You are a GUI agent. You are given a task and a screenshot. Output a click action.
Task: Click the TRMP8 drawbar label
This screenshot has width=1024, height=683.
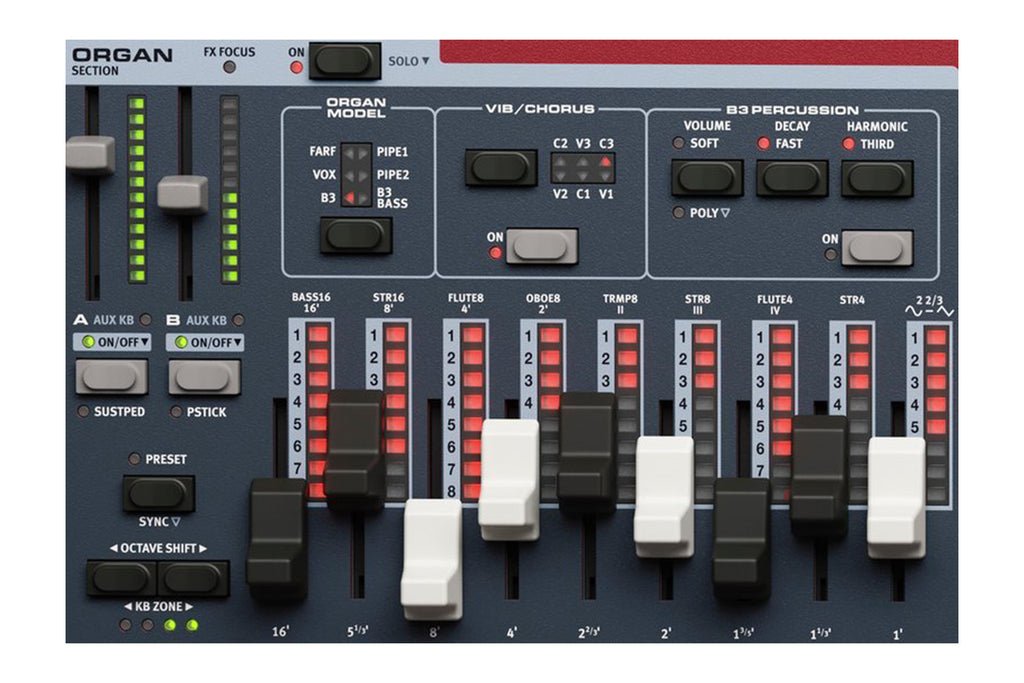click(x=620, y=298)
